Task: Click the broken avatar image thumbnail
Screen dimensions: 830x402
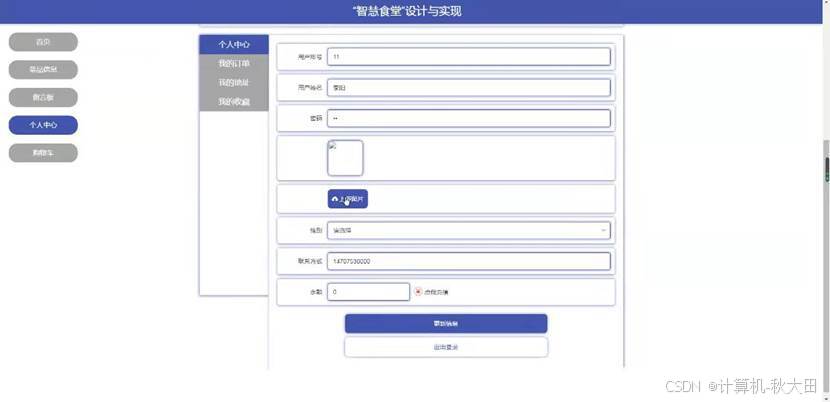Action: pos(345,158)
